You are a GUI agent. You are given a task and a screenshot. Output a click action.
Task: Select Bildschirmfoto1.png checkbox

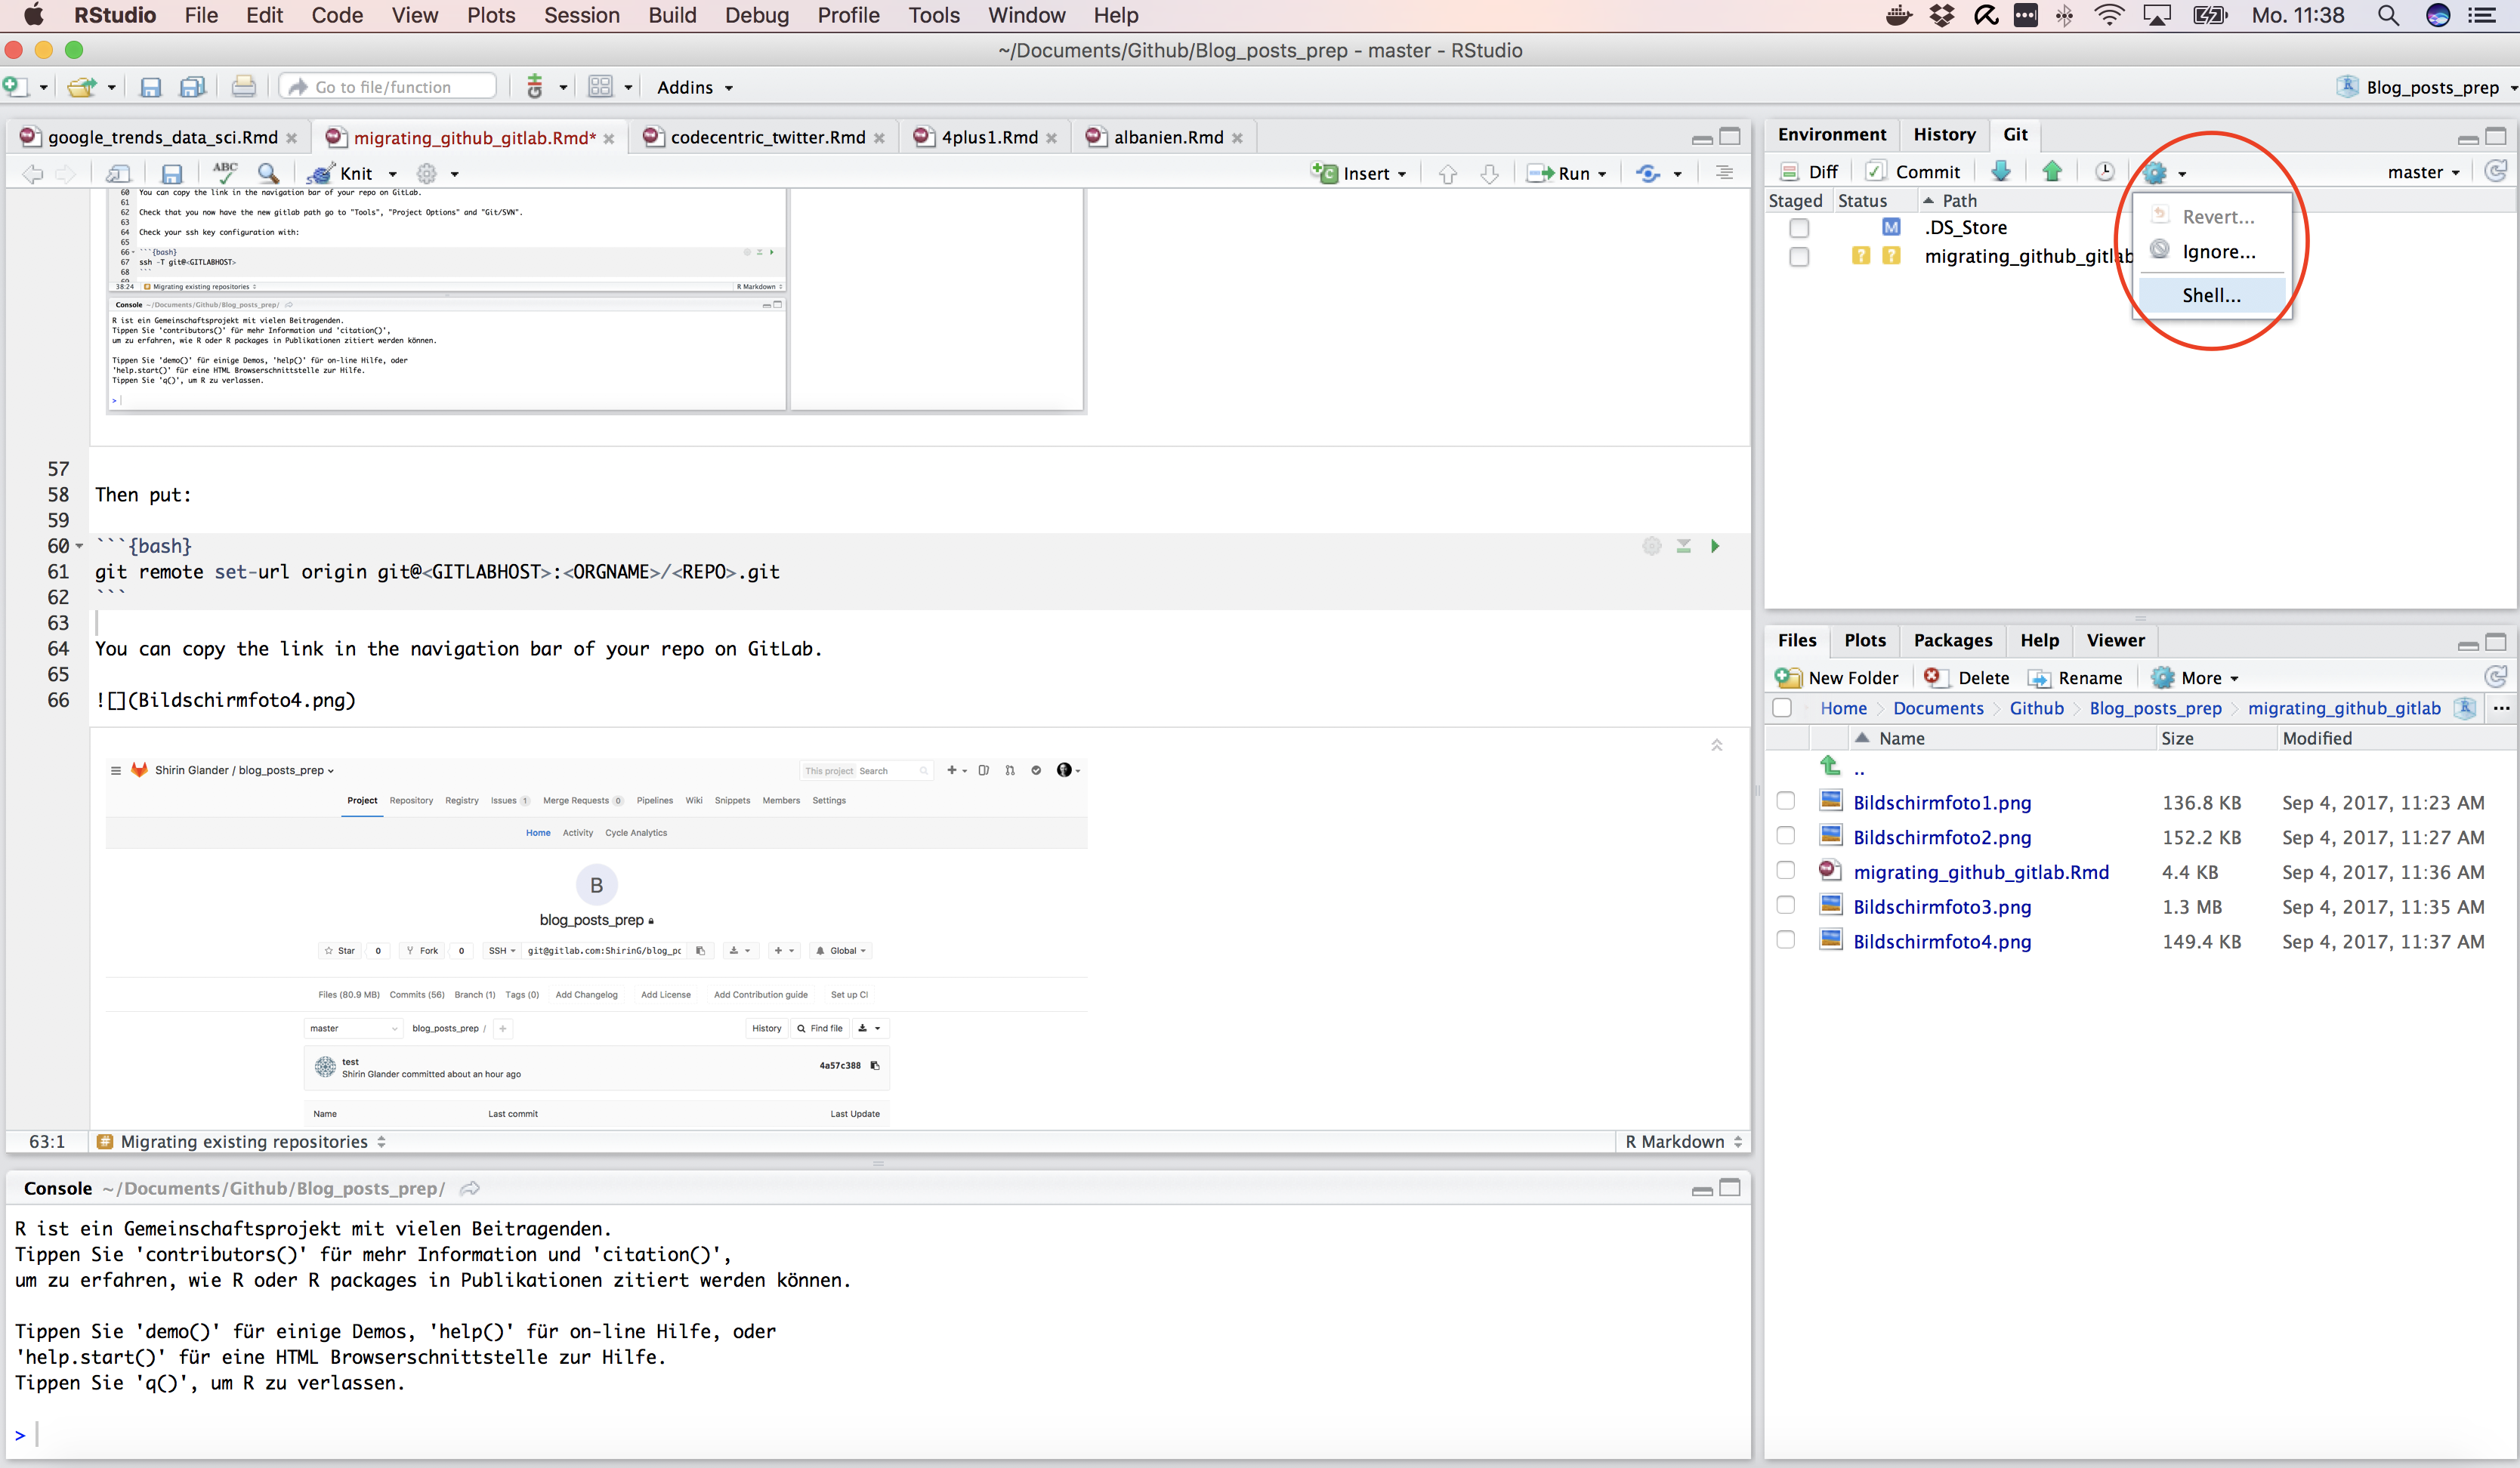pyautogui.click(x=1786, y=801)
